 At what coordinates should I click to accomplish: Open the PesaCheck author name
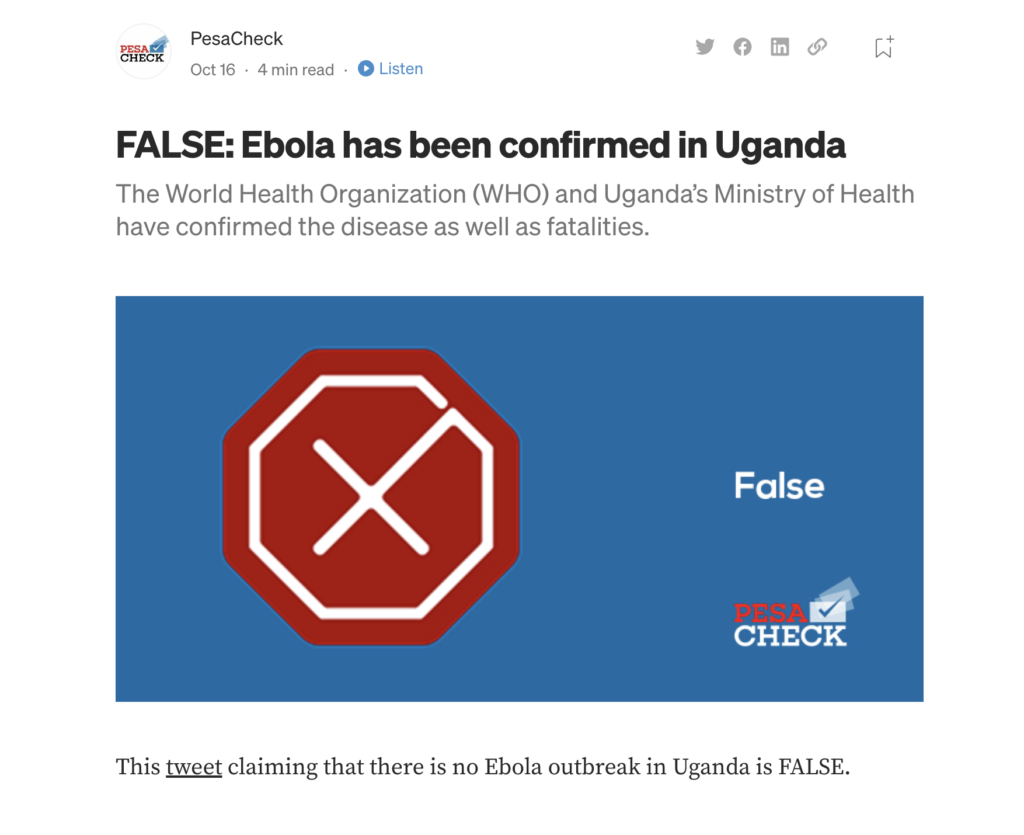coord(236,39)
